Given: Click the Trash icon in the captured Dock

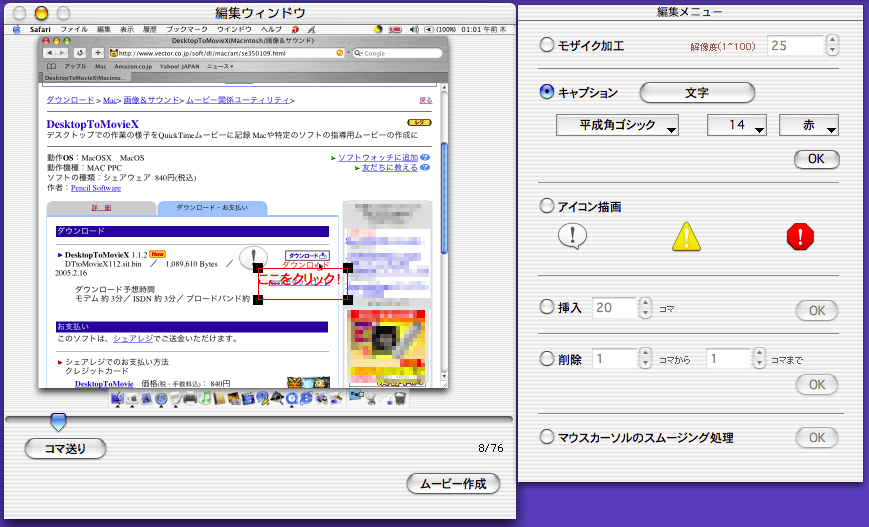Looking at the screenshot, I should coord(400,398).
